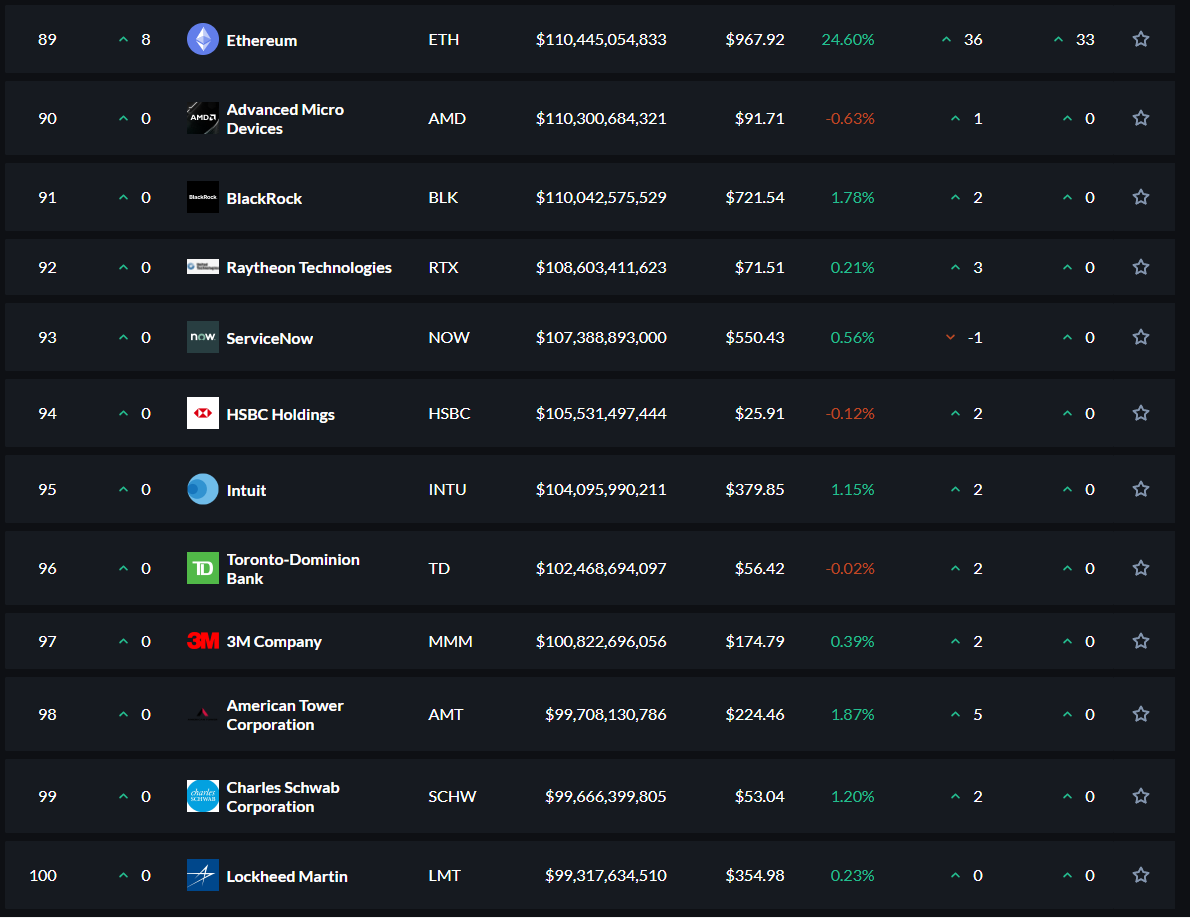Mark ServiceNow as favorite

click(x=1141, y=336)
